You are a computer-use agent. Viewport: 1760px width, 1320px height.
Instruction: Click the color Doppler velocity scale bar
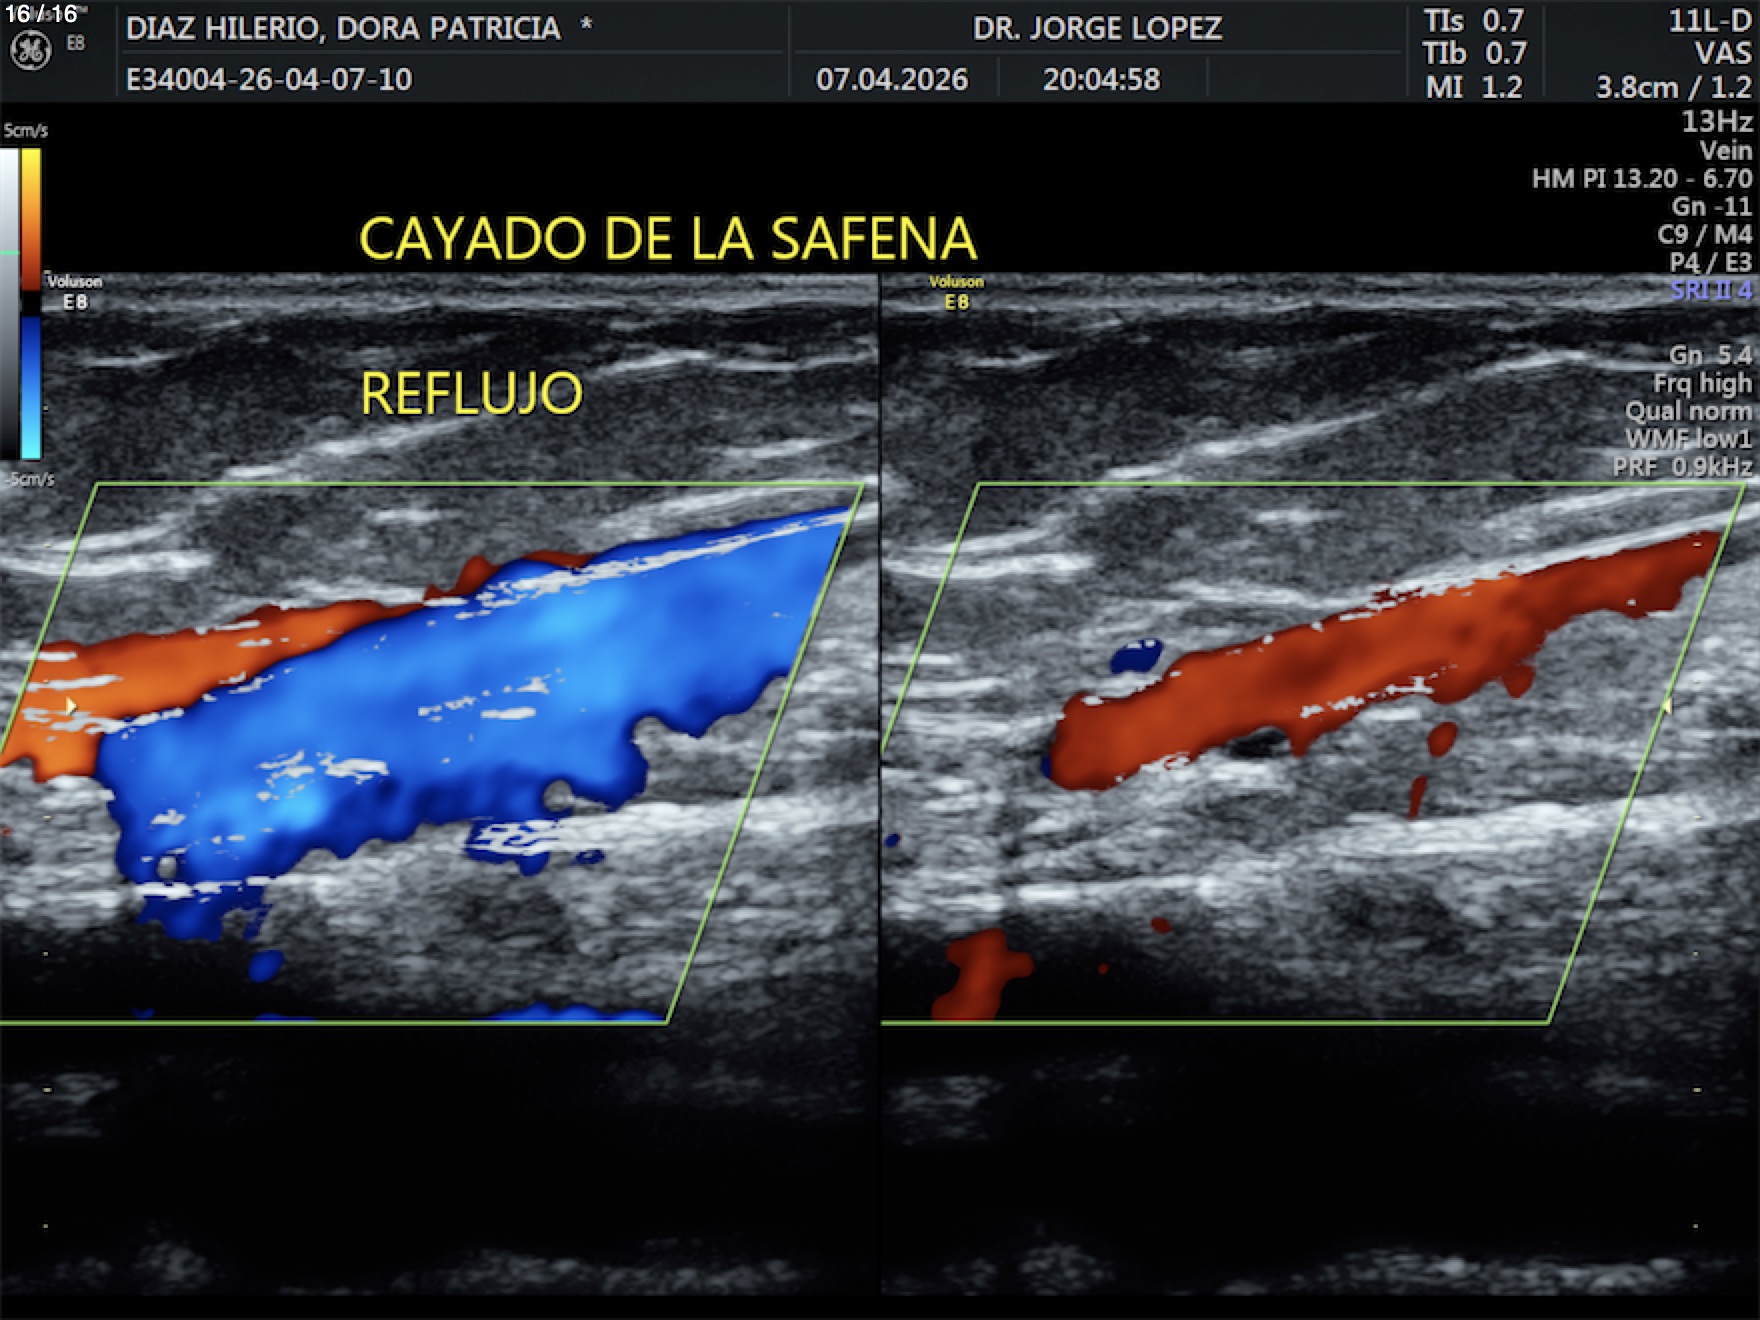point(31,303)
